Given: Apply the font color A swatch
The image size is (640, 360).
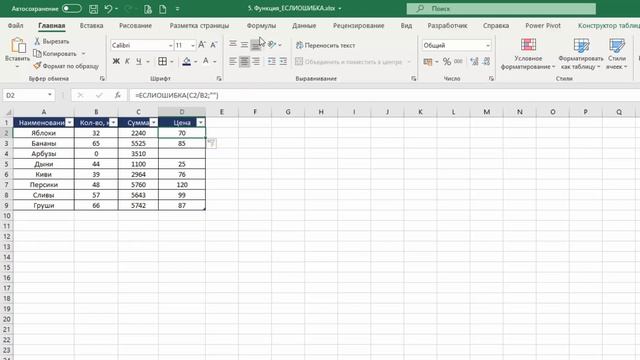Looking at the screenshot, I should (206, 61).
